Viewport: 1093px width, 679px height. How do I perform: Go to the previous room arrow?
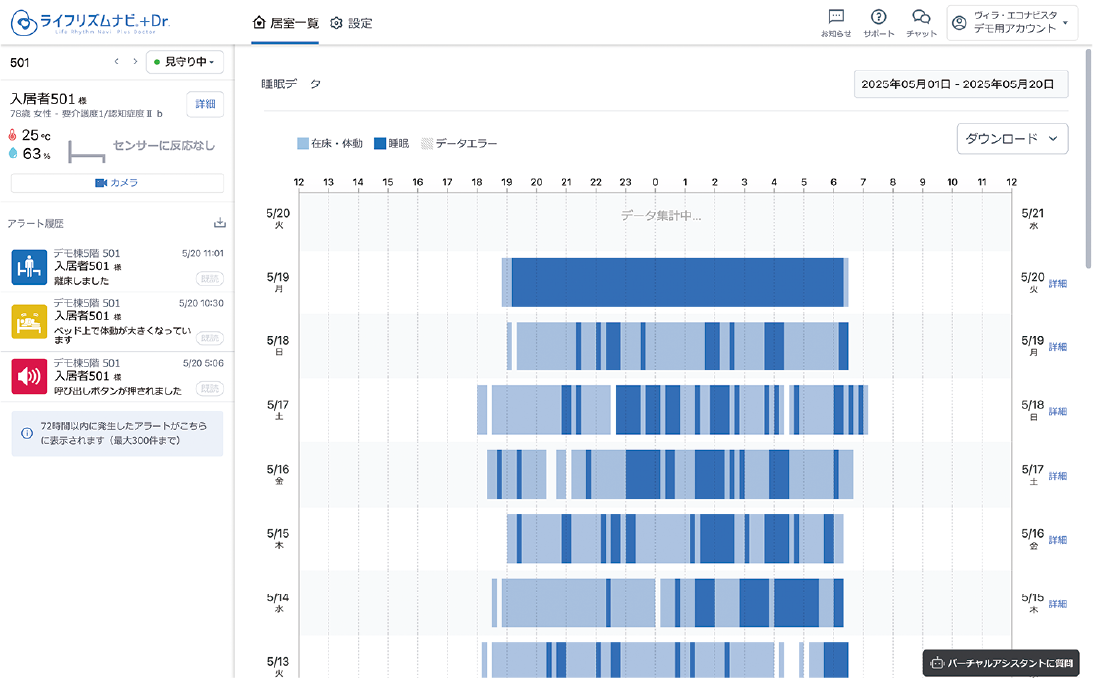pos(116,62)
